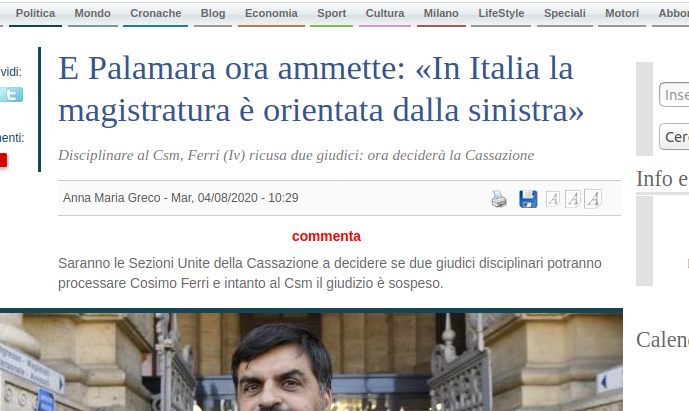This screenshot has height=411, width=689.
Task: Select the smallest font size icon
Action: click(x=552, y=199)
